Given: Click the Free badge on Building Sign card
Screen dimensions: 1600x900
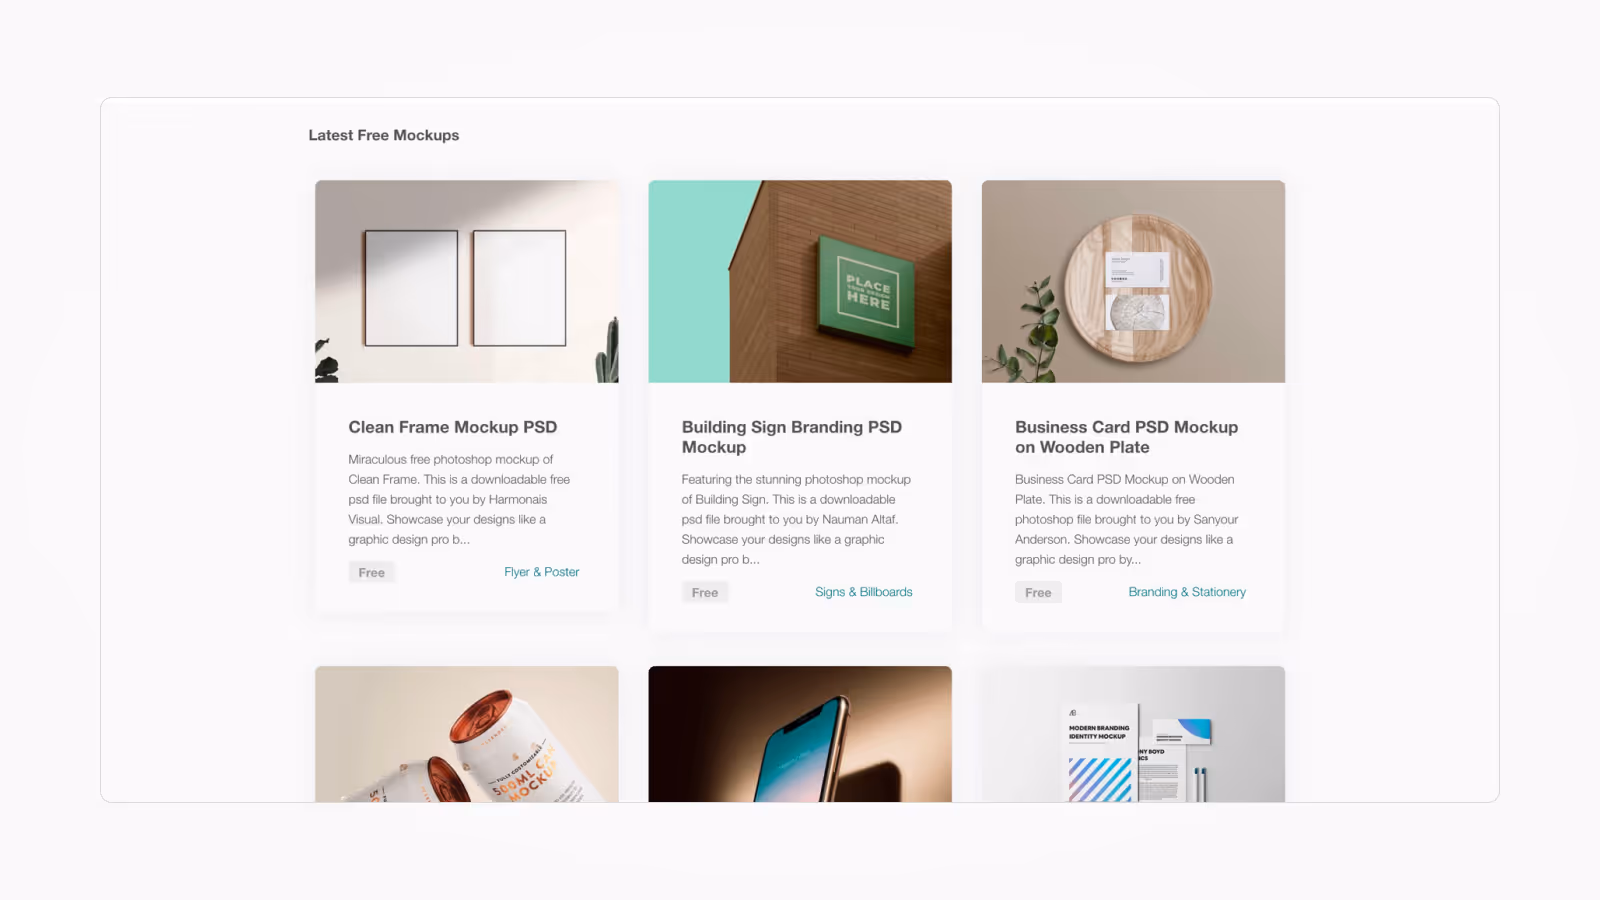Looking at the screenshot, I should click(705, 592).
